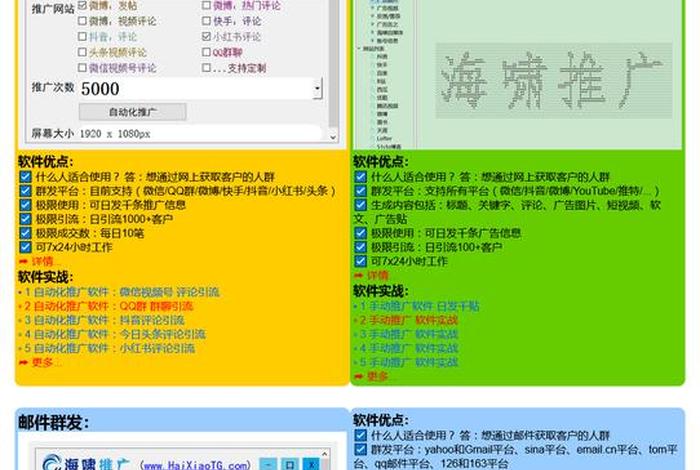Tick the 抖音，评论 checkbox
This screenshot has width=700, height=470.
82,36
